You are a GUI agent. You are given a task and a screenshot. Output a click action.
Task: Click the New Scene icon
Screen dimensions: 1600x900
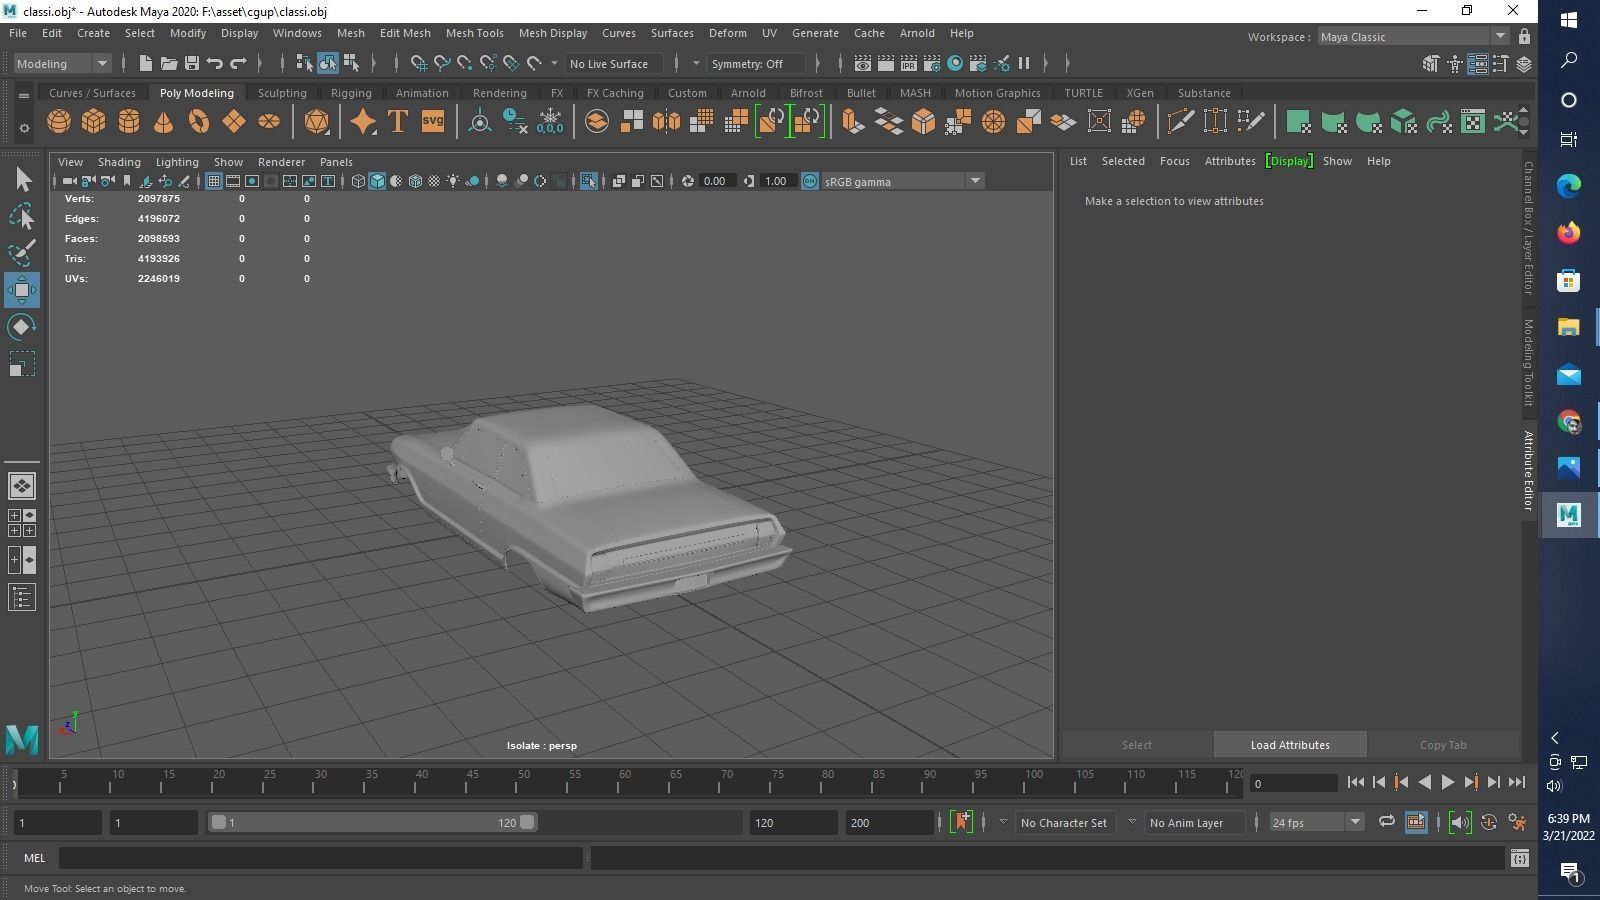click(145, 63)
